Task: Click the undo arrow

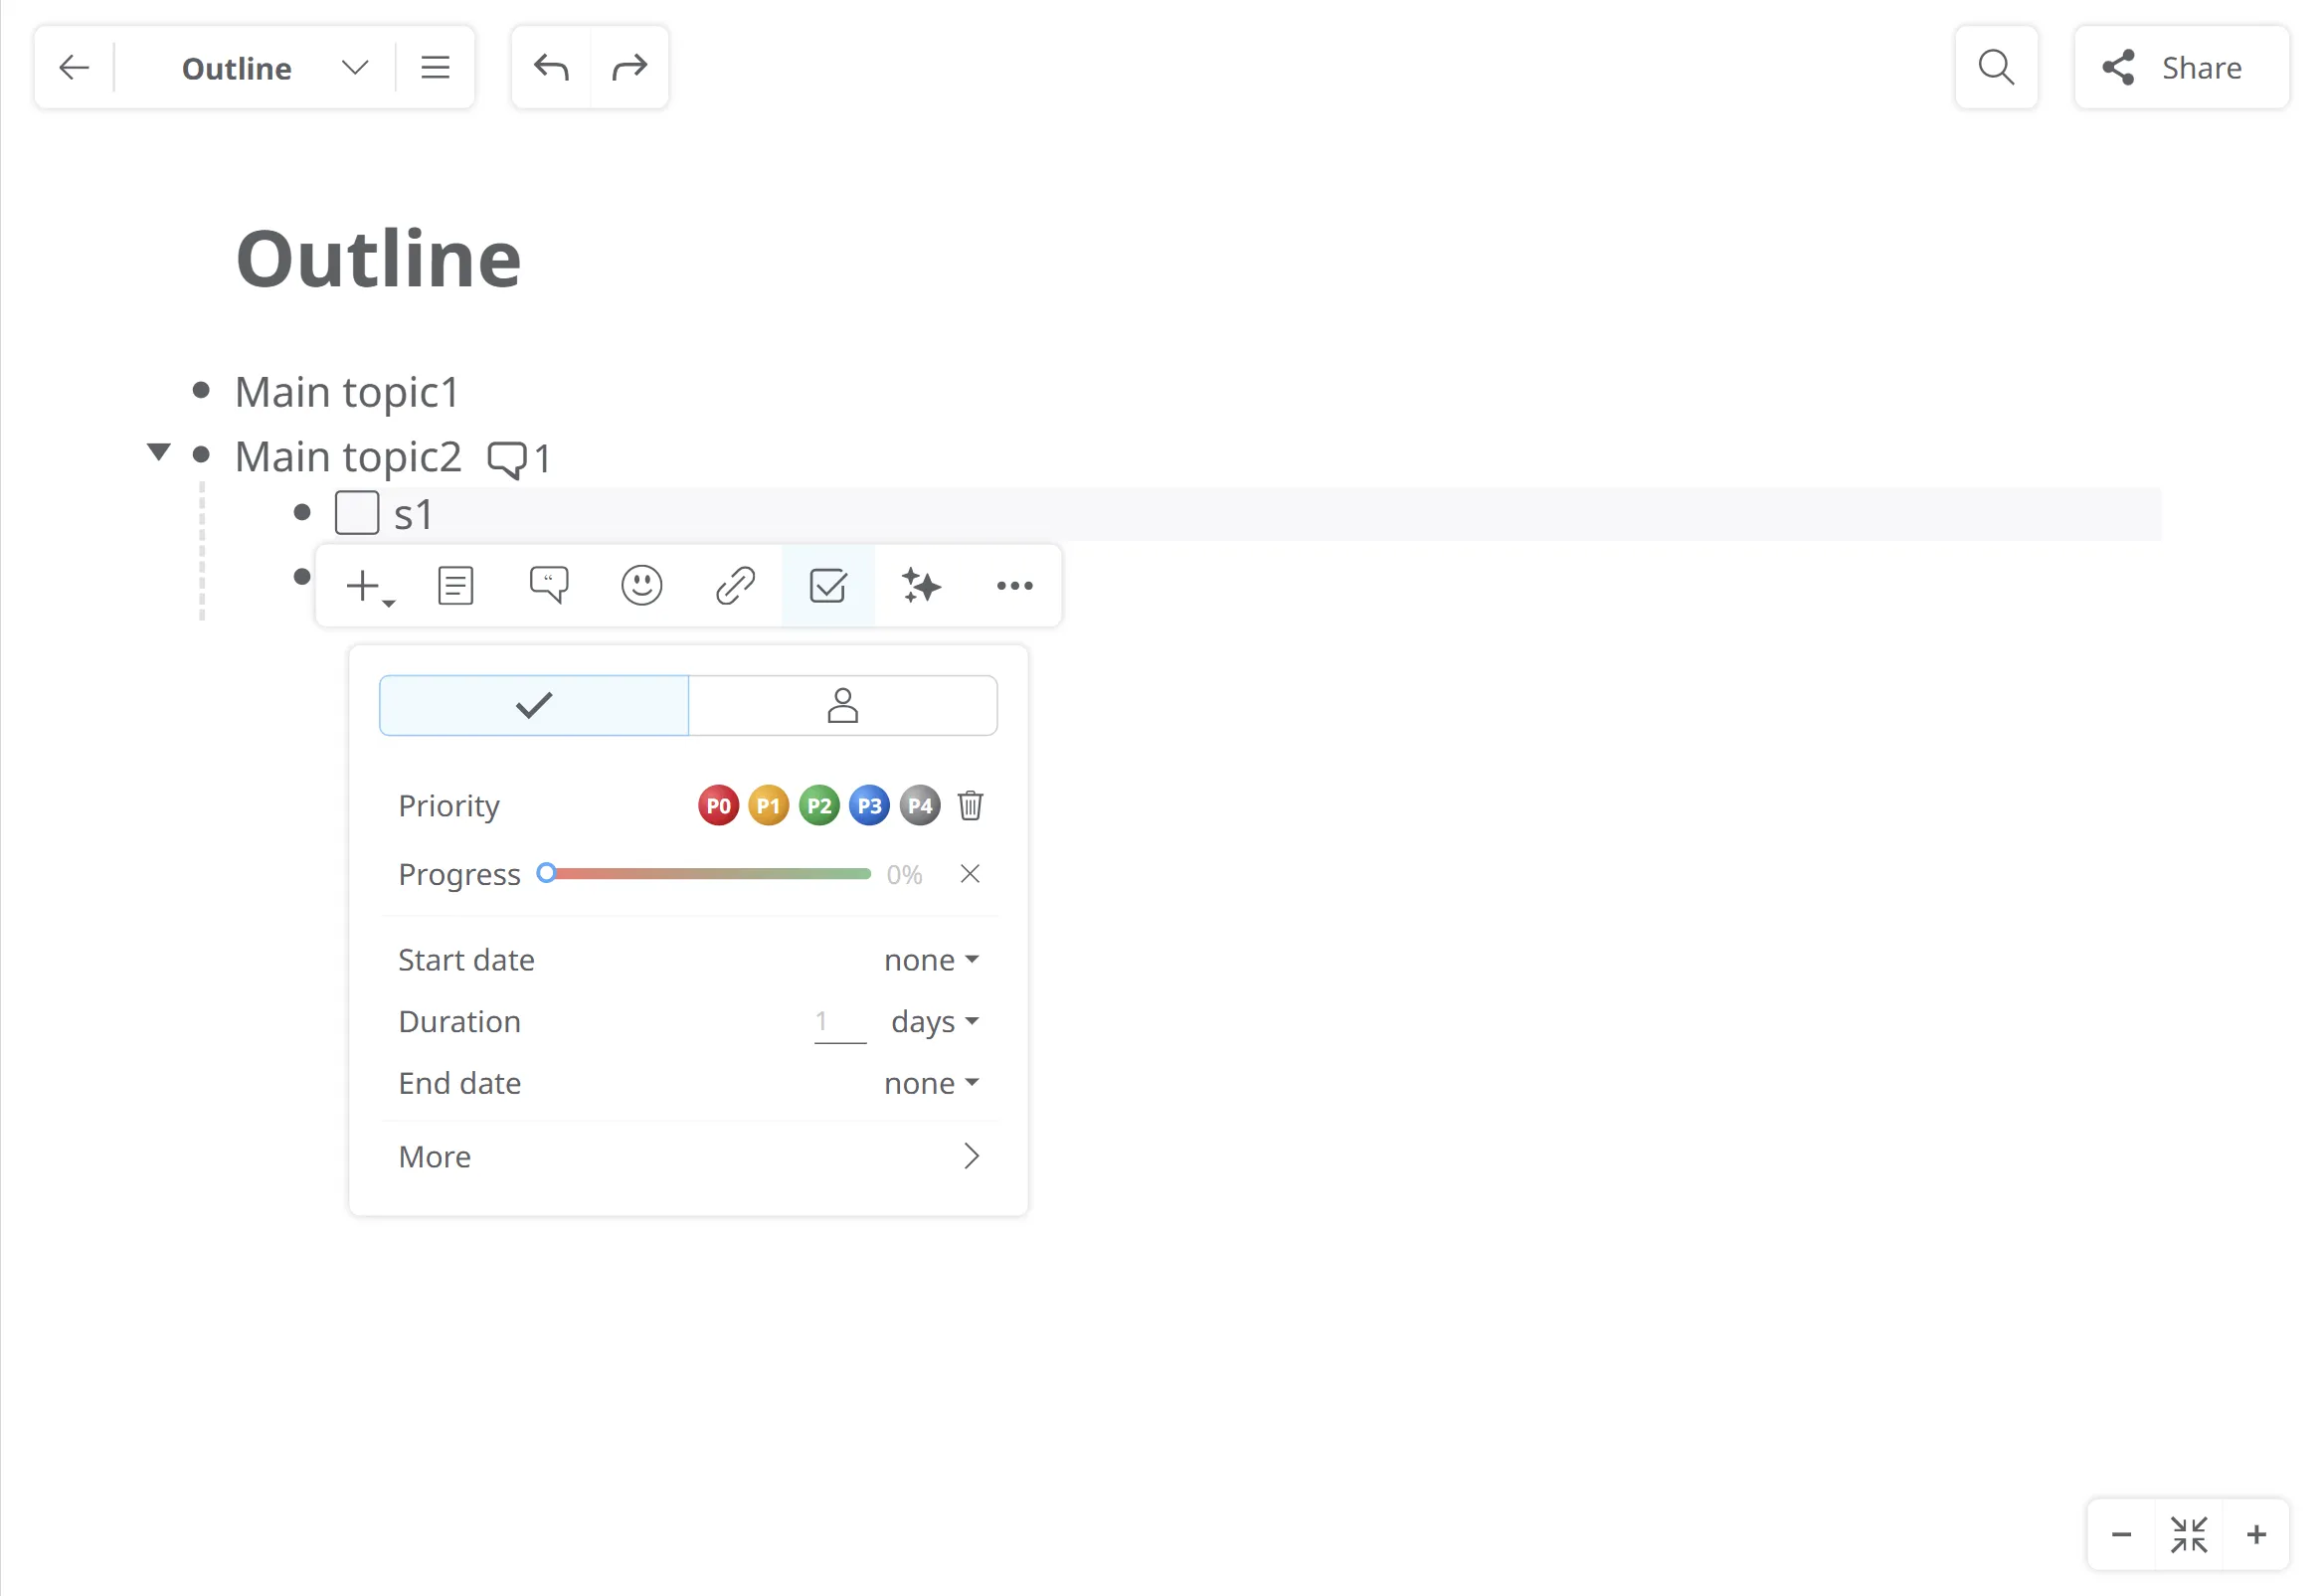Action: point(551,68)
